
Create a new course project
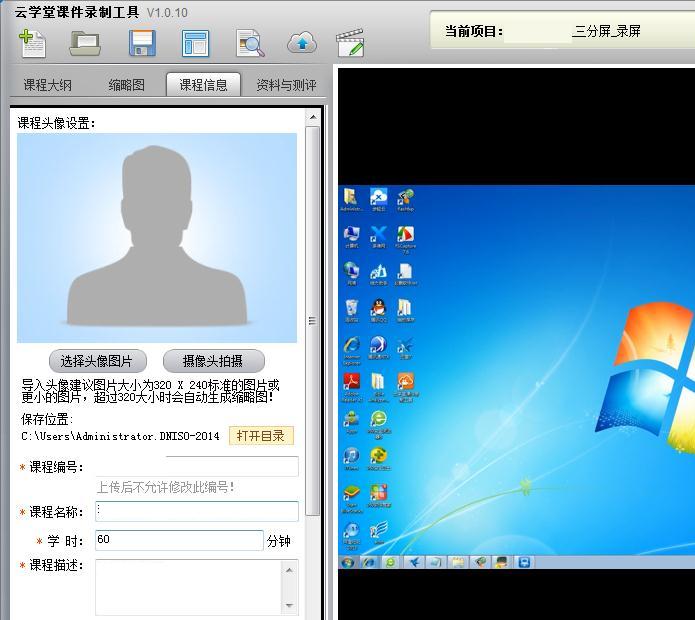[x=33, y=43]
